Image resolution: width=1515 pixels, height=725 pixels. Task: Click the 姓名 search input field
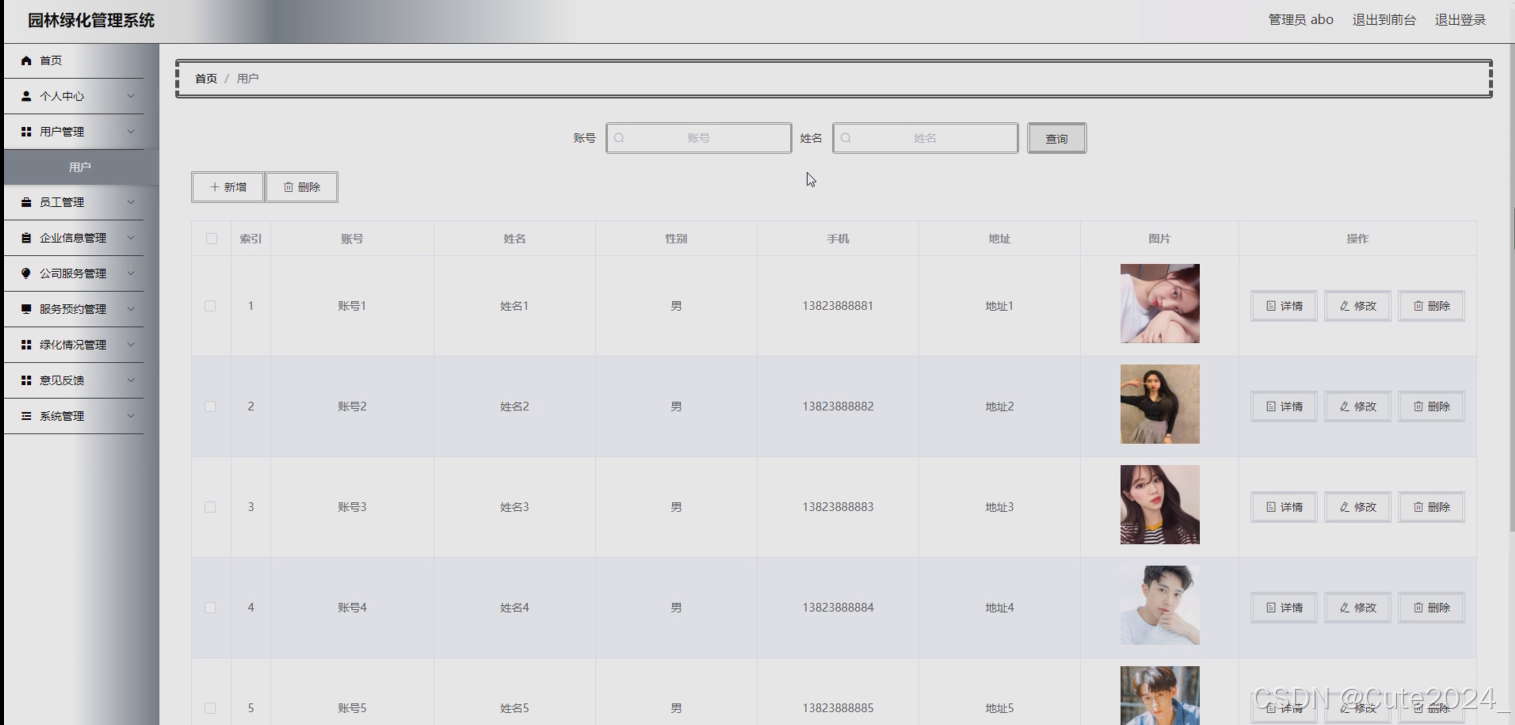[925, 138]
